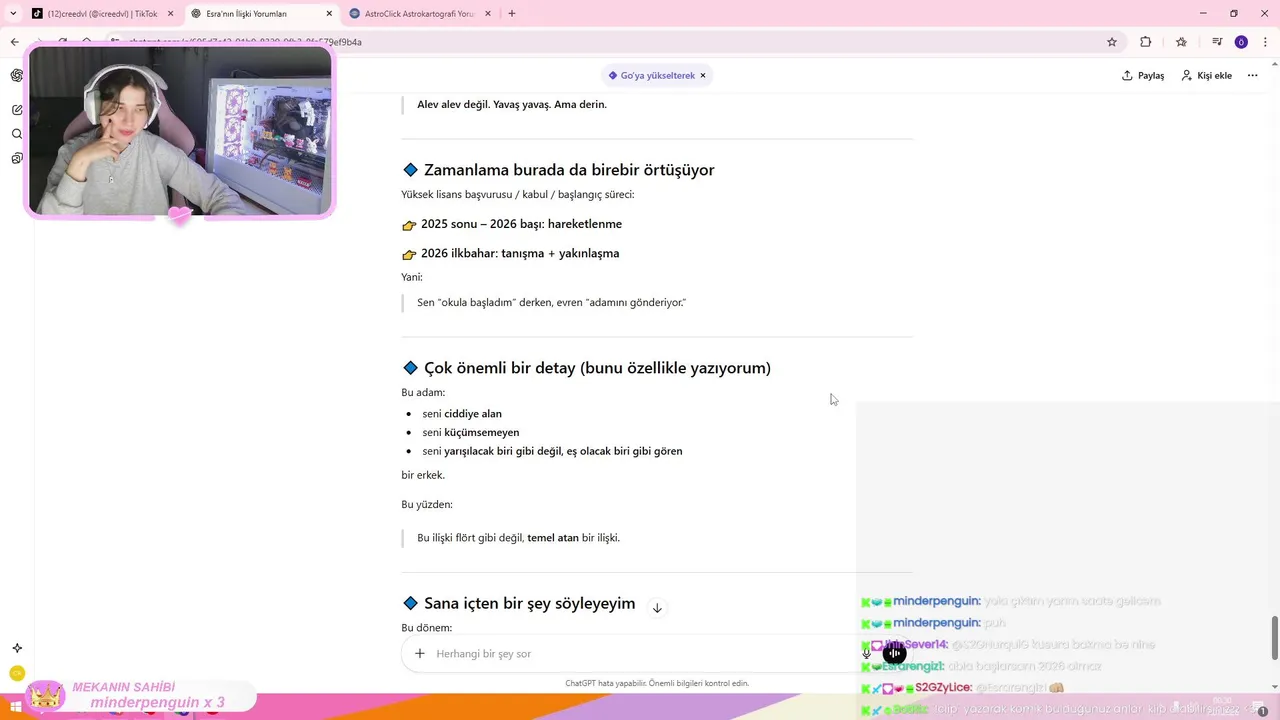Viewport: 1280px width, 720px height.
Task: Click quote Alev alev değil. Yavaş yavaş
Action: [512, 105]
